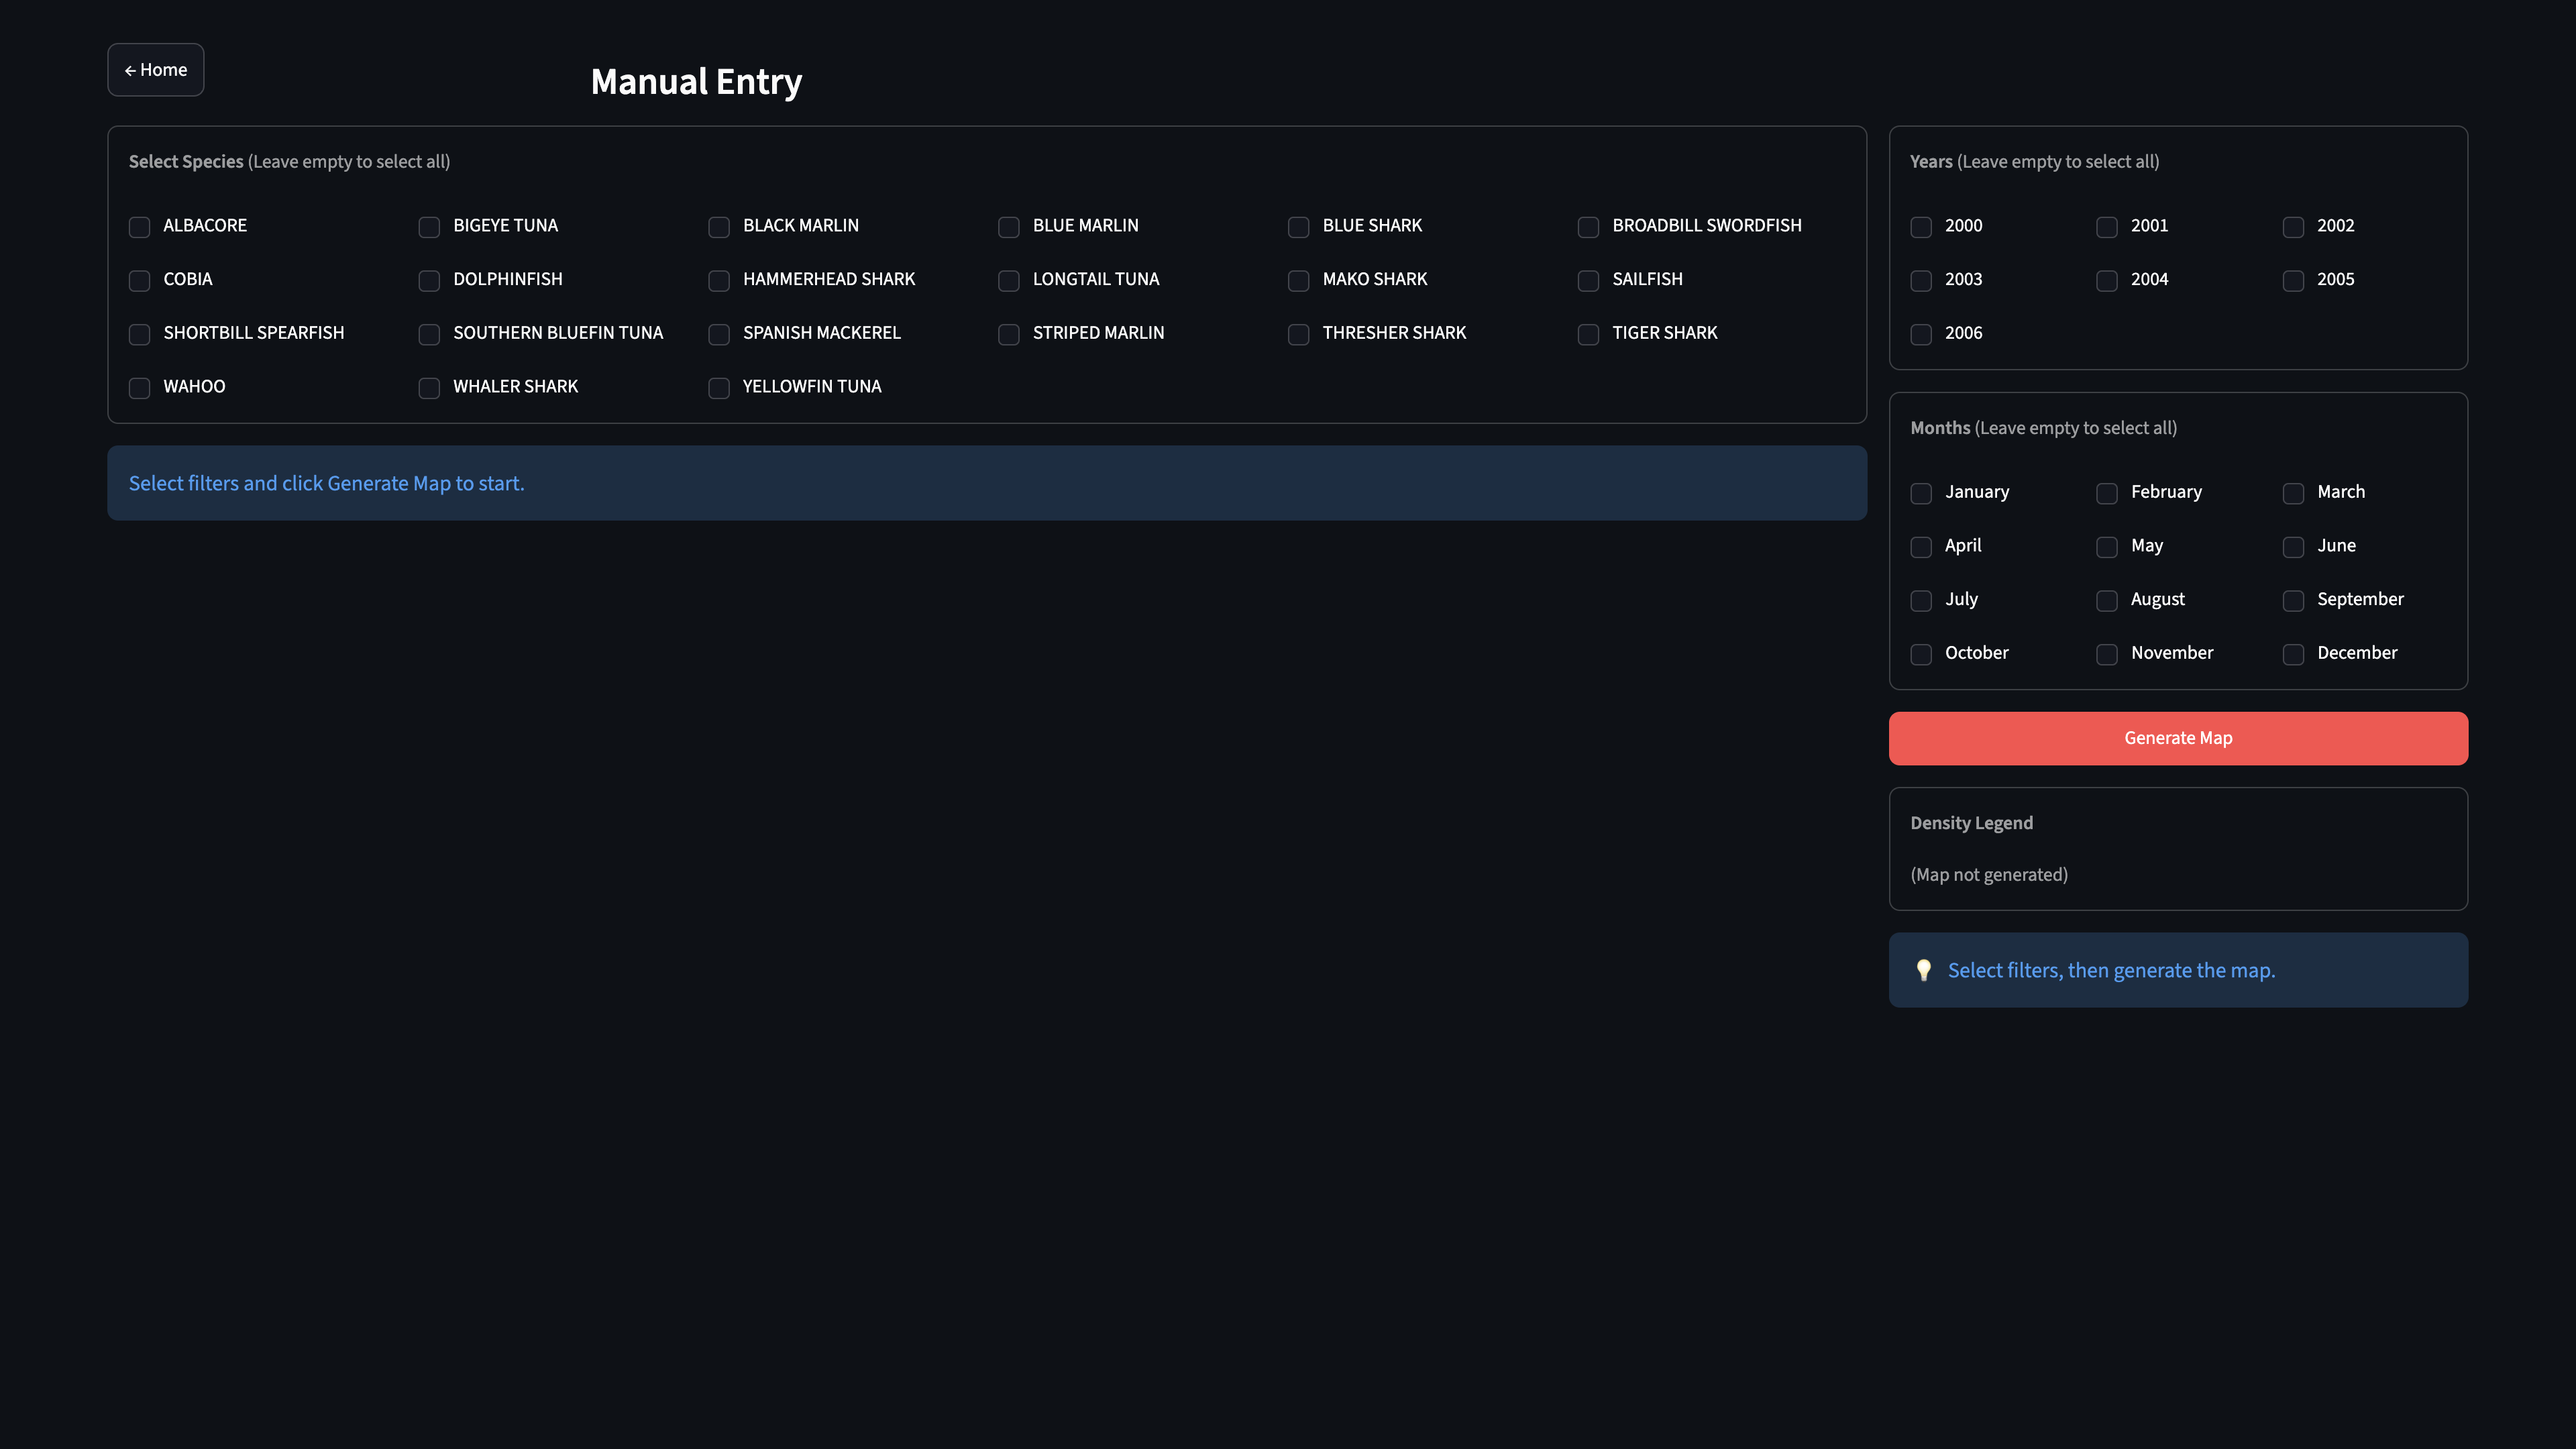This screenshot has width=2576, height=1449.
Task: Click the red Generate Map button
Action: (x=2178, y=738)
